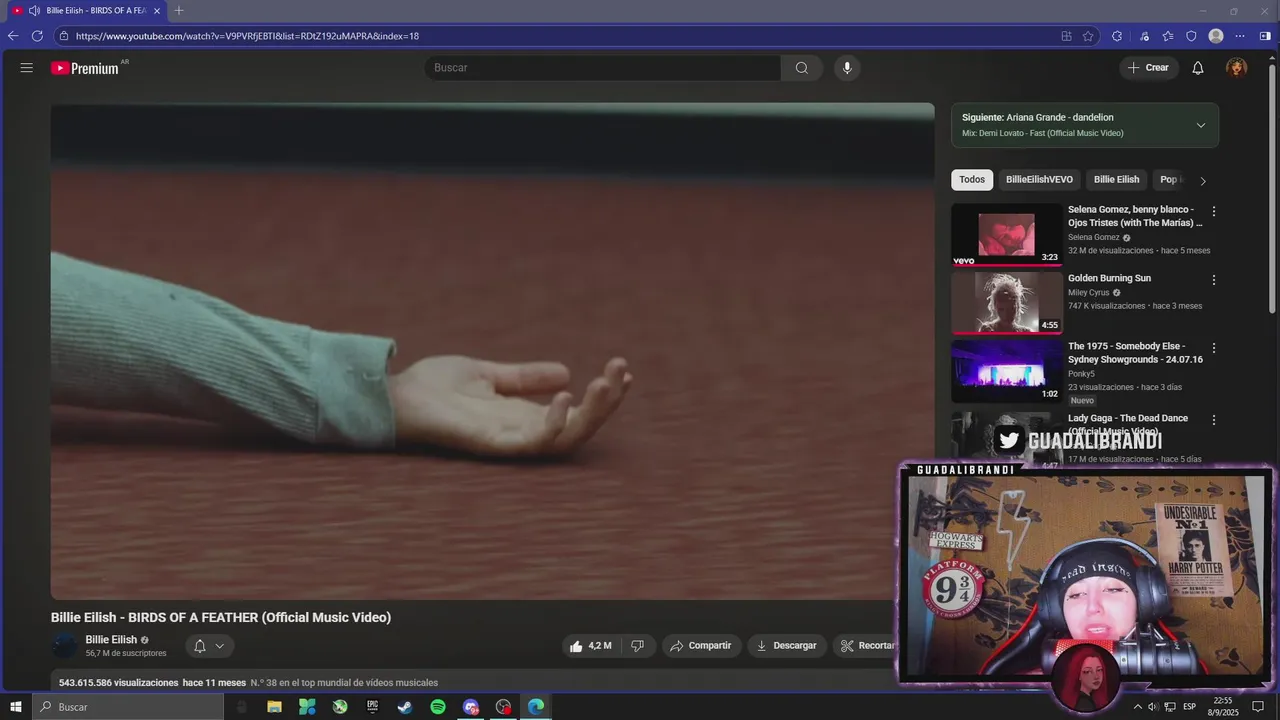Click the Descargar button
This screenshot has width=1280, height=720.
tap(787, 646)
